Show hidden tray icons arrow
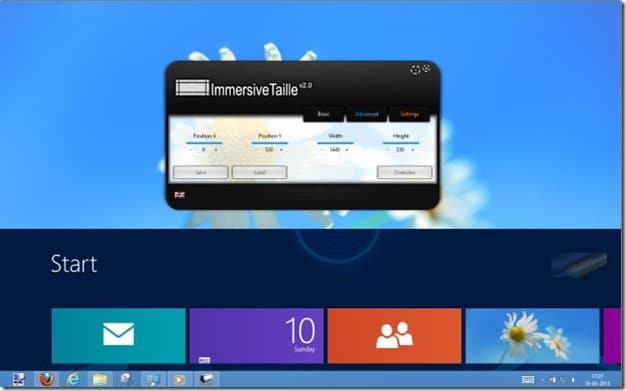This screenshot has width=626, height=391. click(x=543, y=380)
